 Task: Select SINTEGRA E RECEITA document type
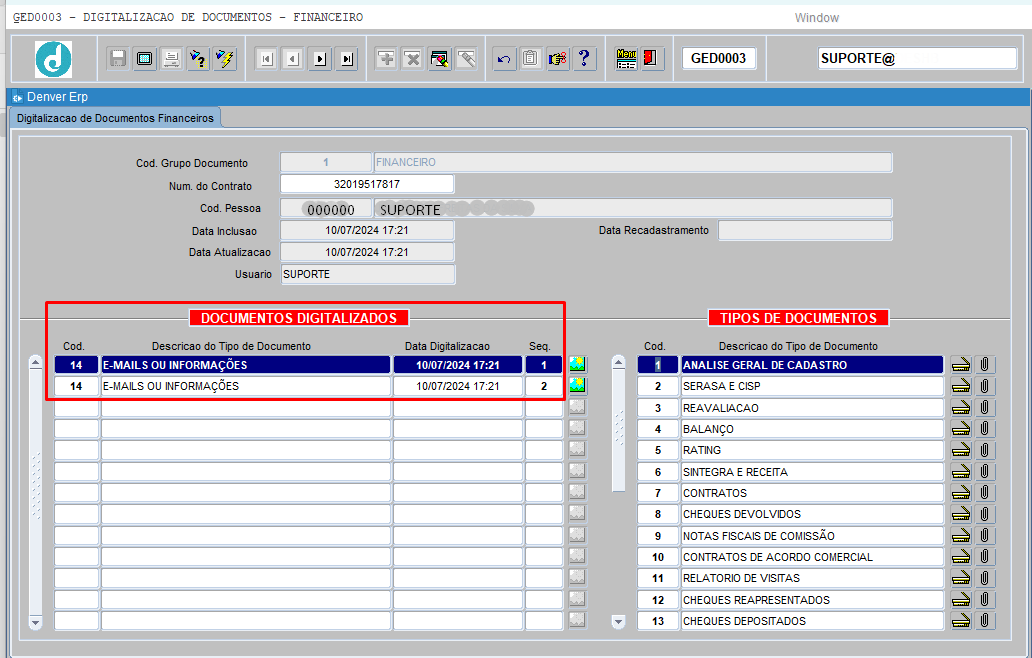tap(812, 471)
